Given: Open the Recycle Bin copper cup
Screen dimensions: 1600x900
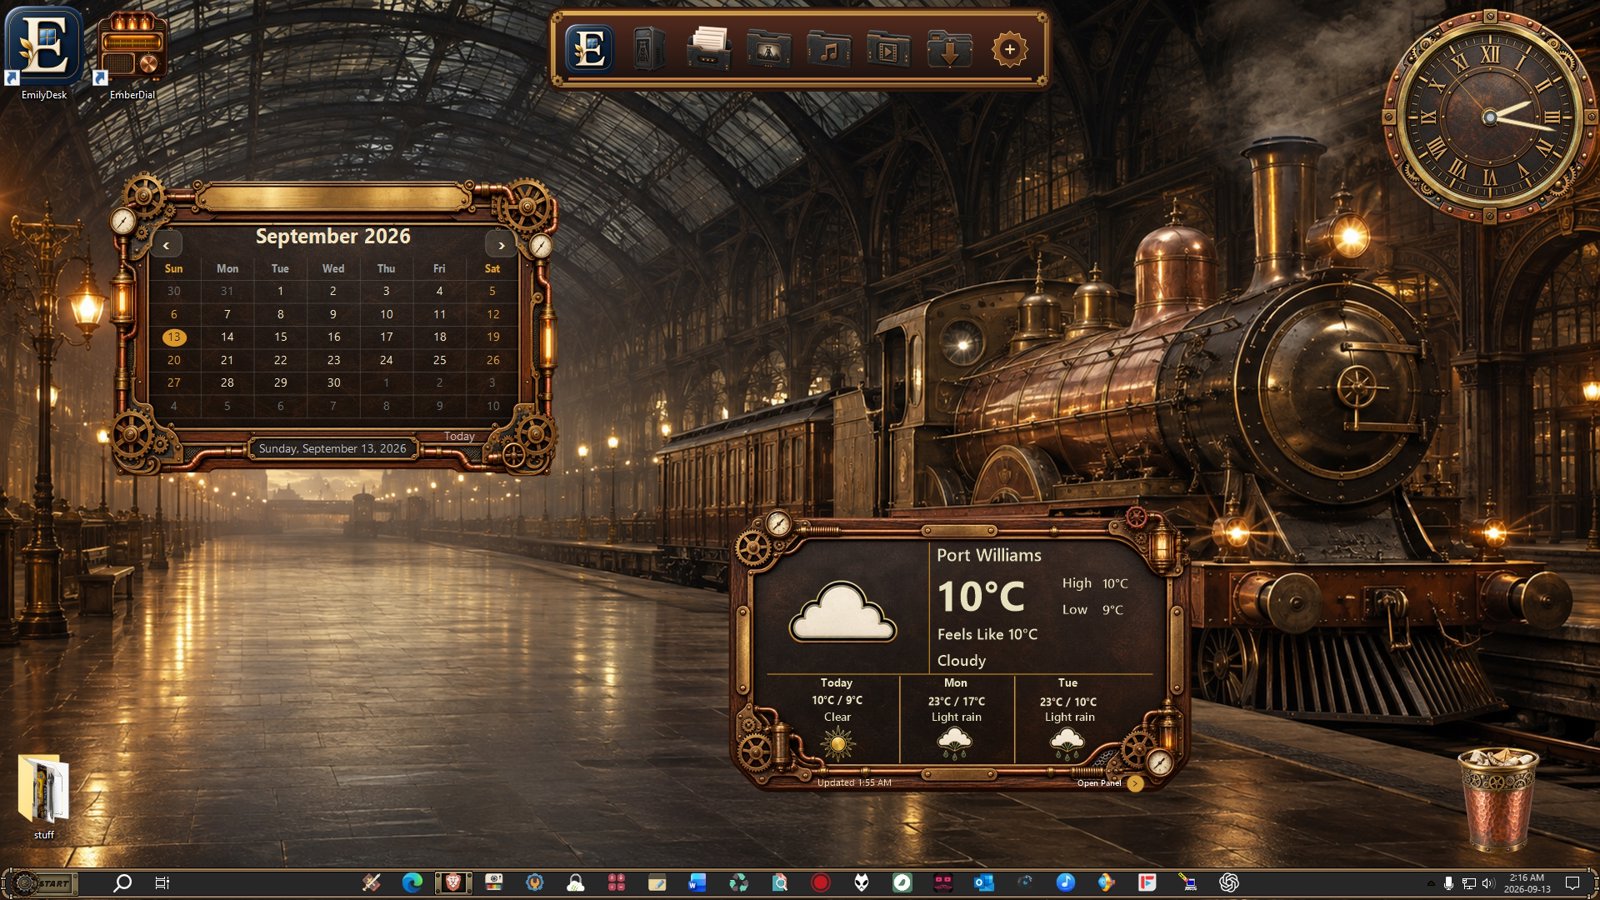Looking at the screenshot, I should click(x=1497, y=798).
